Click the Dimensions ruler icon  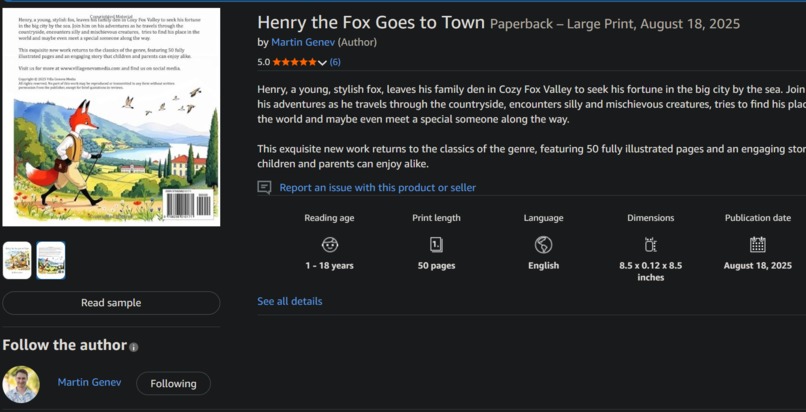coord(650,245)
